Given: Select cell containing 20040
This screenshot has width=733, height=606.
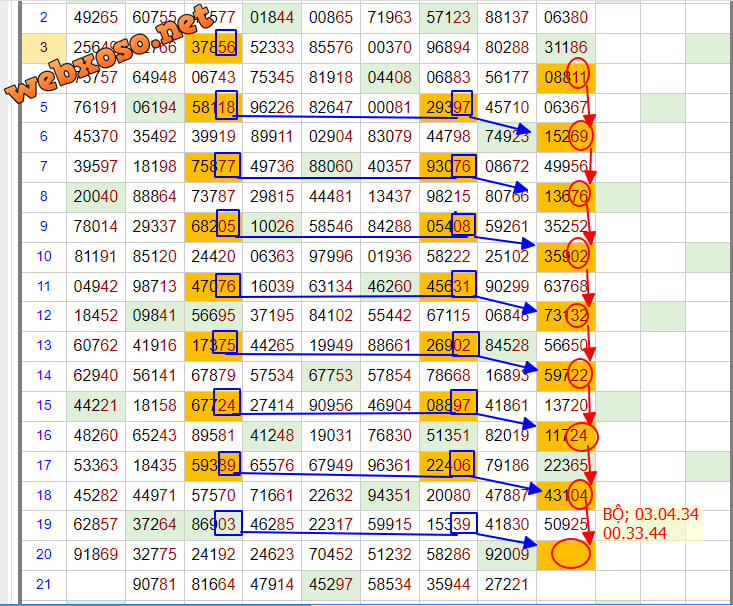Looking at the screenshot, I should [96, 196].
